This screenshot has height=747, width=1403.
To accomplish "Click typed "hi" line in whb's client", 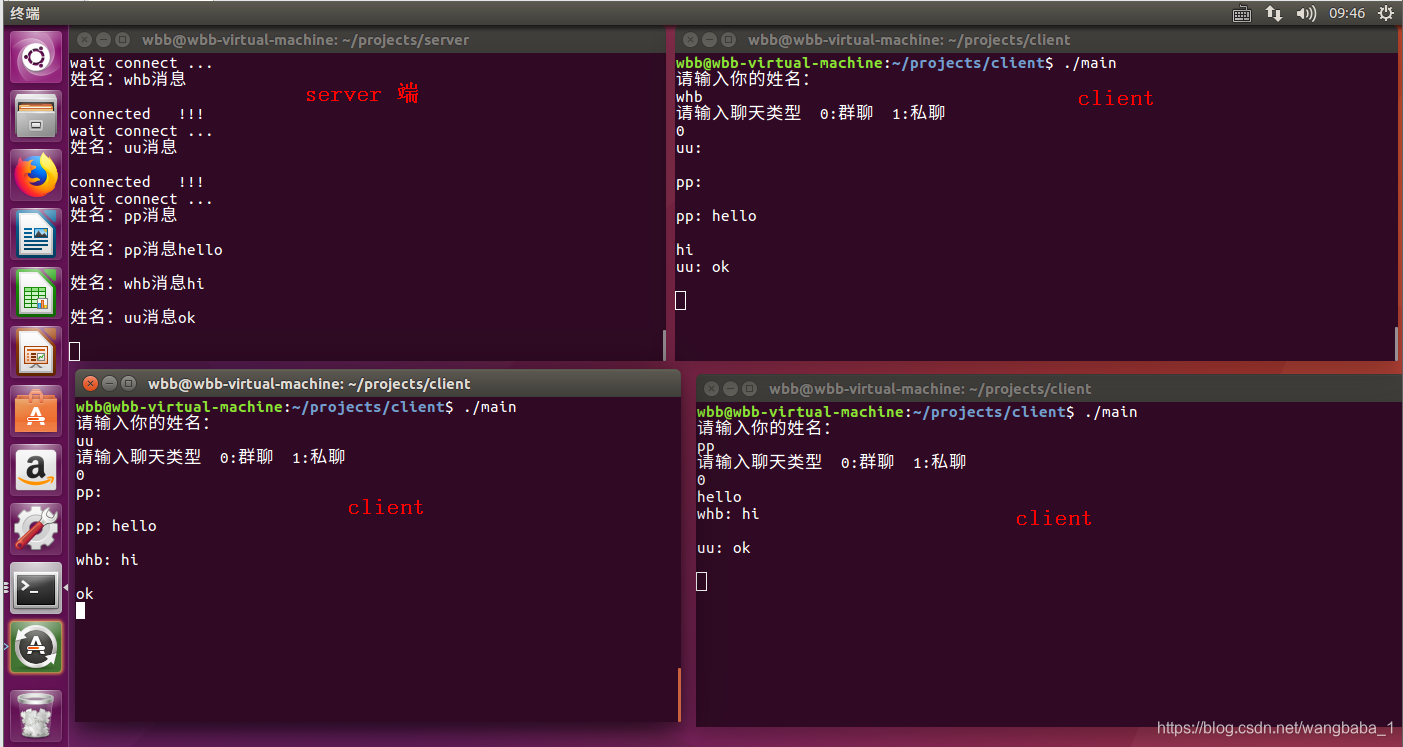I will pyautogui.click(x=685, y=250).
